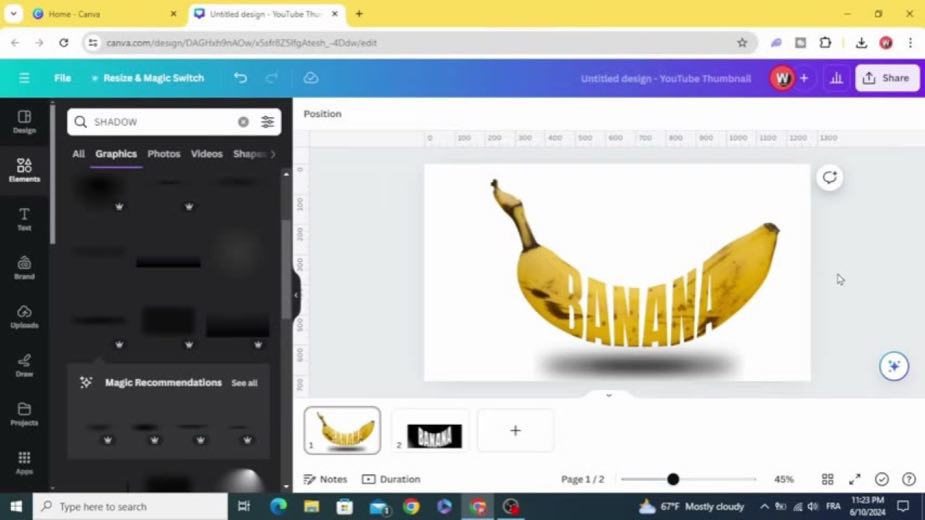Select the Shapes tab
The width and height of the screenshot is (925, 520).
(x=248, y=154)
